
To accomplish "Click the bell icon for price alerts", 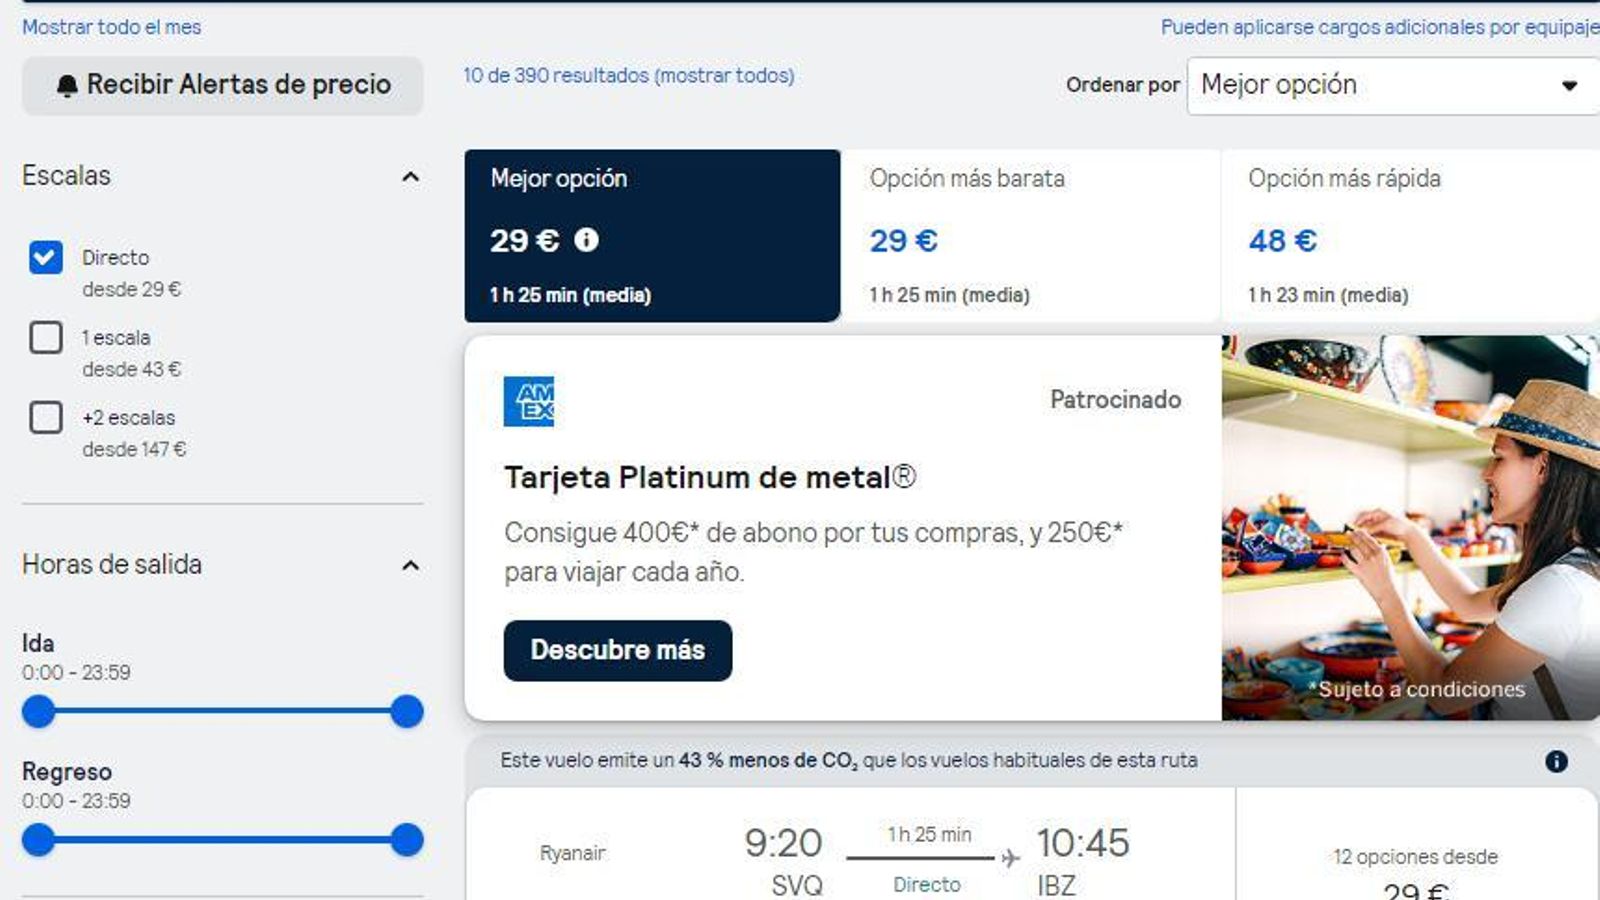I will click(66, 85).
